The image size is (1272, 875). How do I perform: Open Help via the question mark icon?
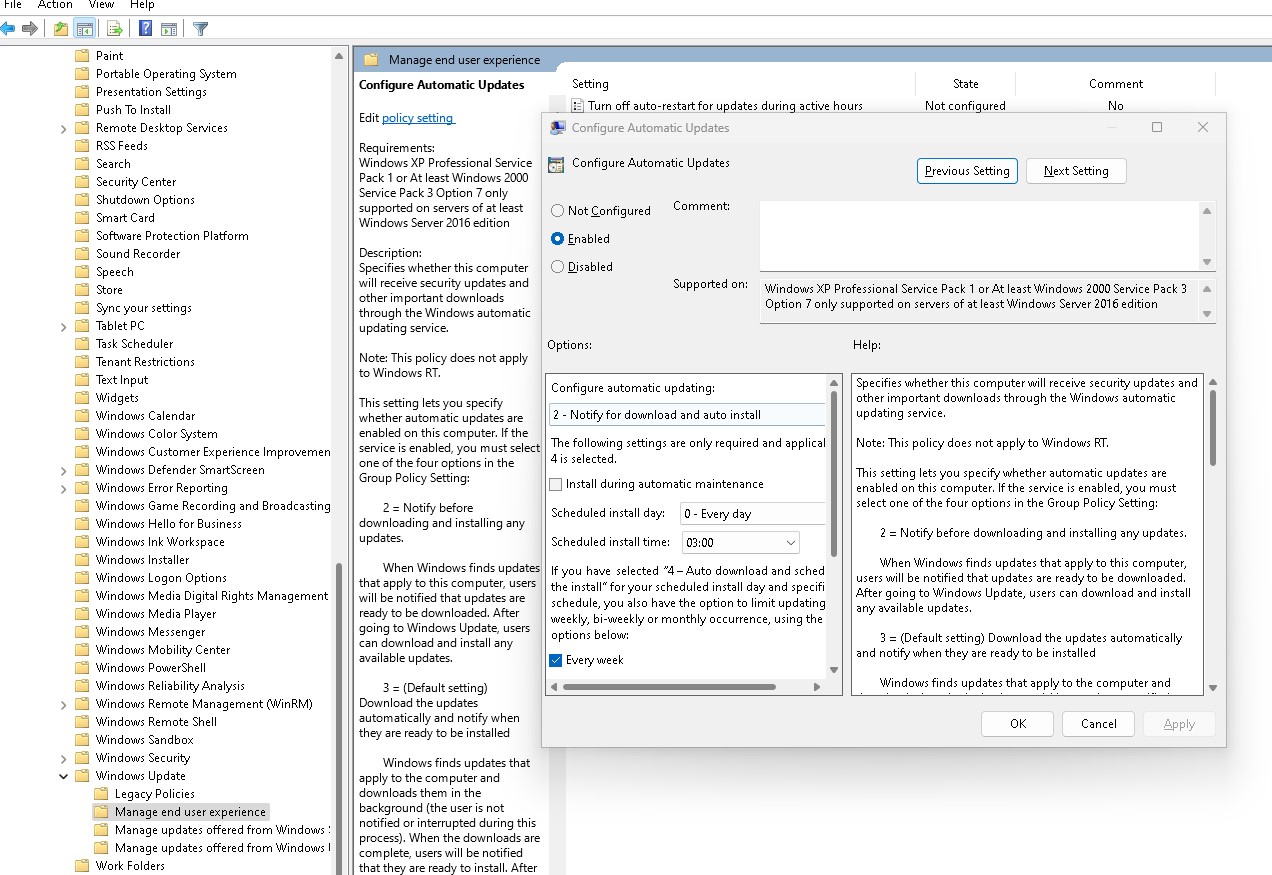(x=146, y=28)
